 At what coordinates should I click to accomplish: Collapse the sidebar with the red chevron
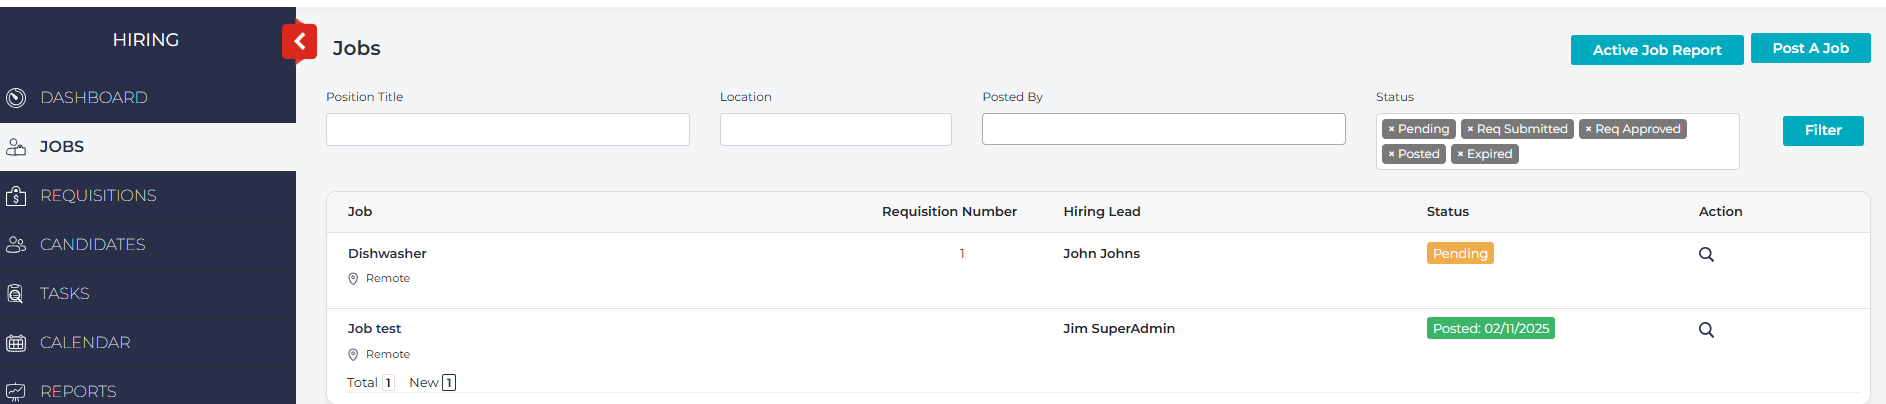299,42
